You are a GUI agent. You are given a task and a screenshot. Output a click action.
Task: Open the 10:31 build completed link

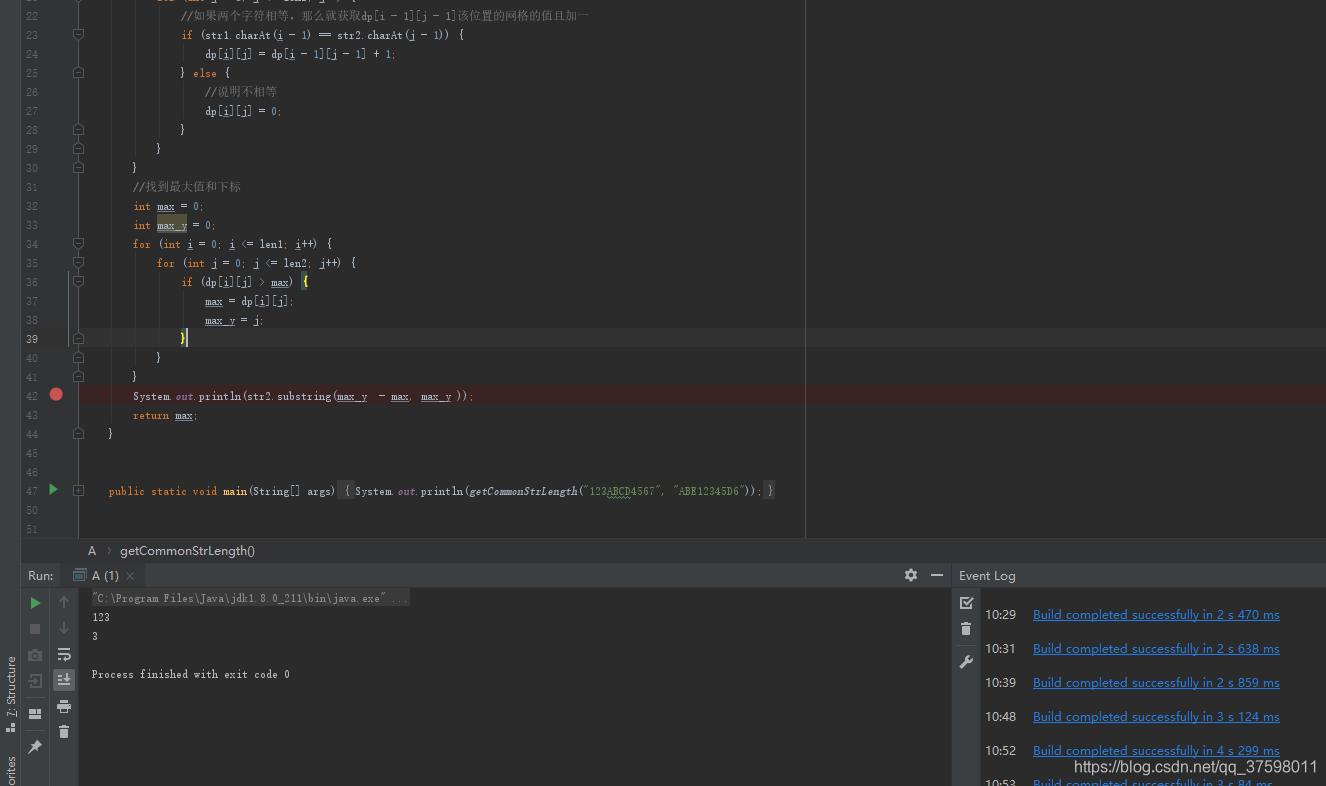[1156, 649]
